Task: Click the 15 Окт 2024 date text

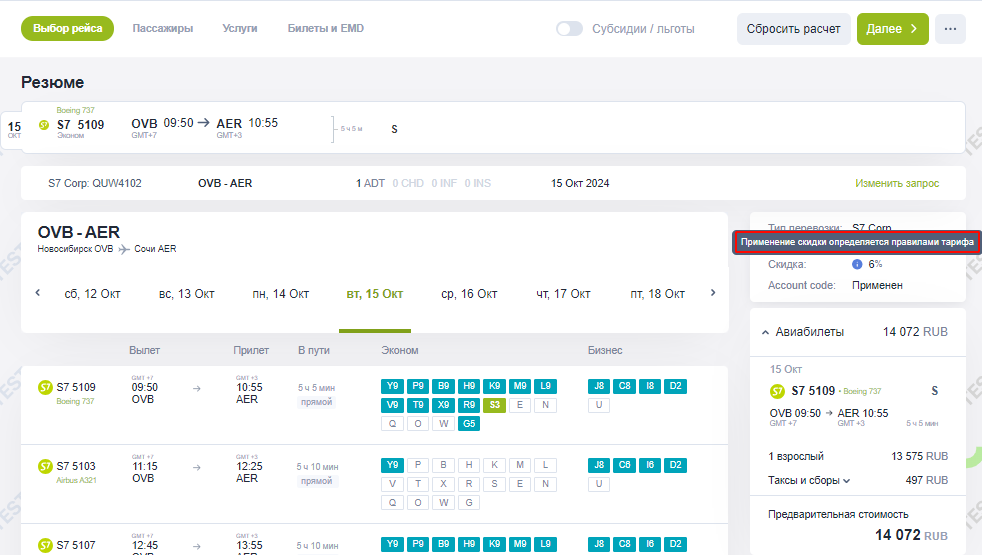Action: point(580,184)
